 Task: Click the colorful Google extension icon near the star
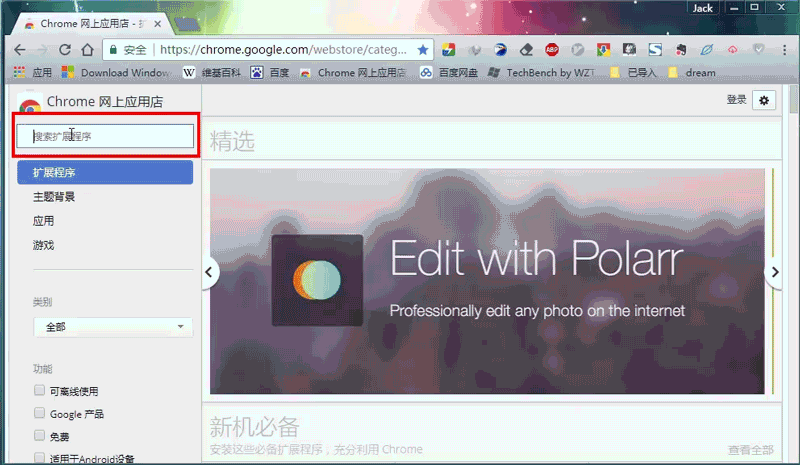448,50
